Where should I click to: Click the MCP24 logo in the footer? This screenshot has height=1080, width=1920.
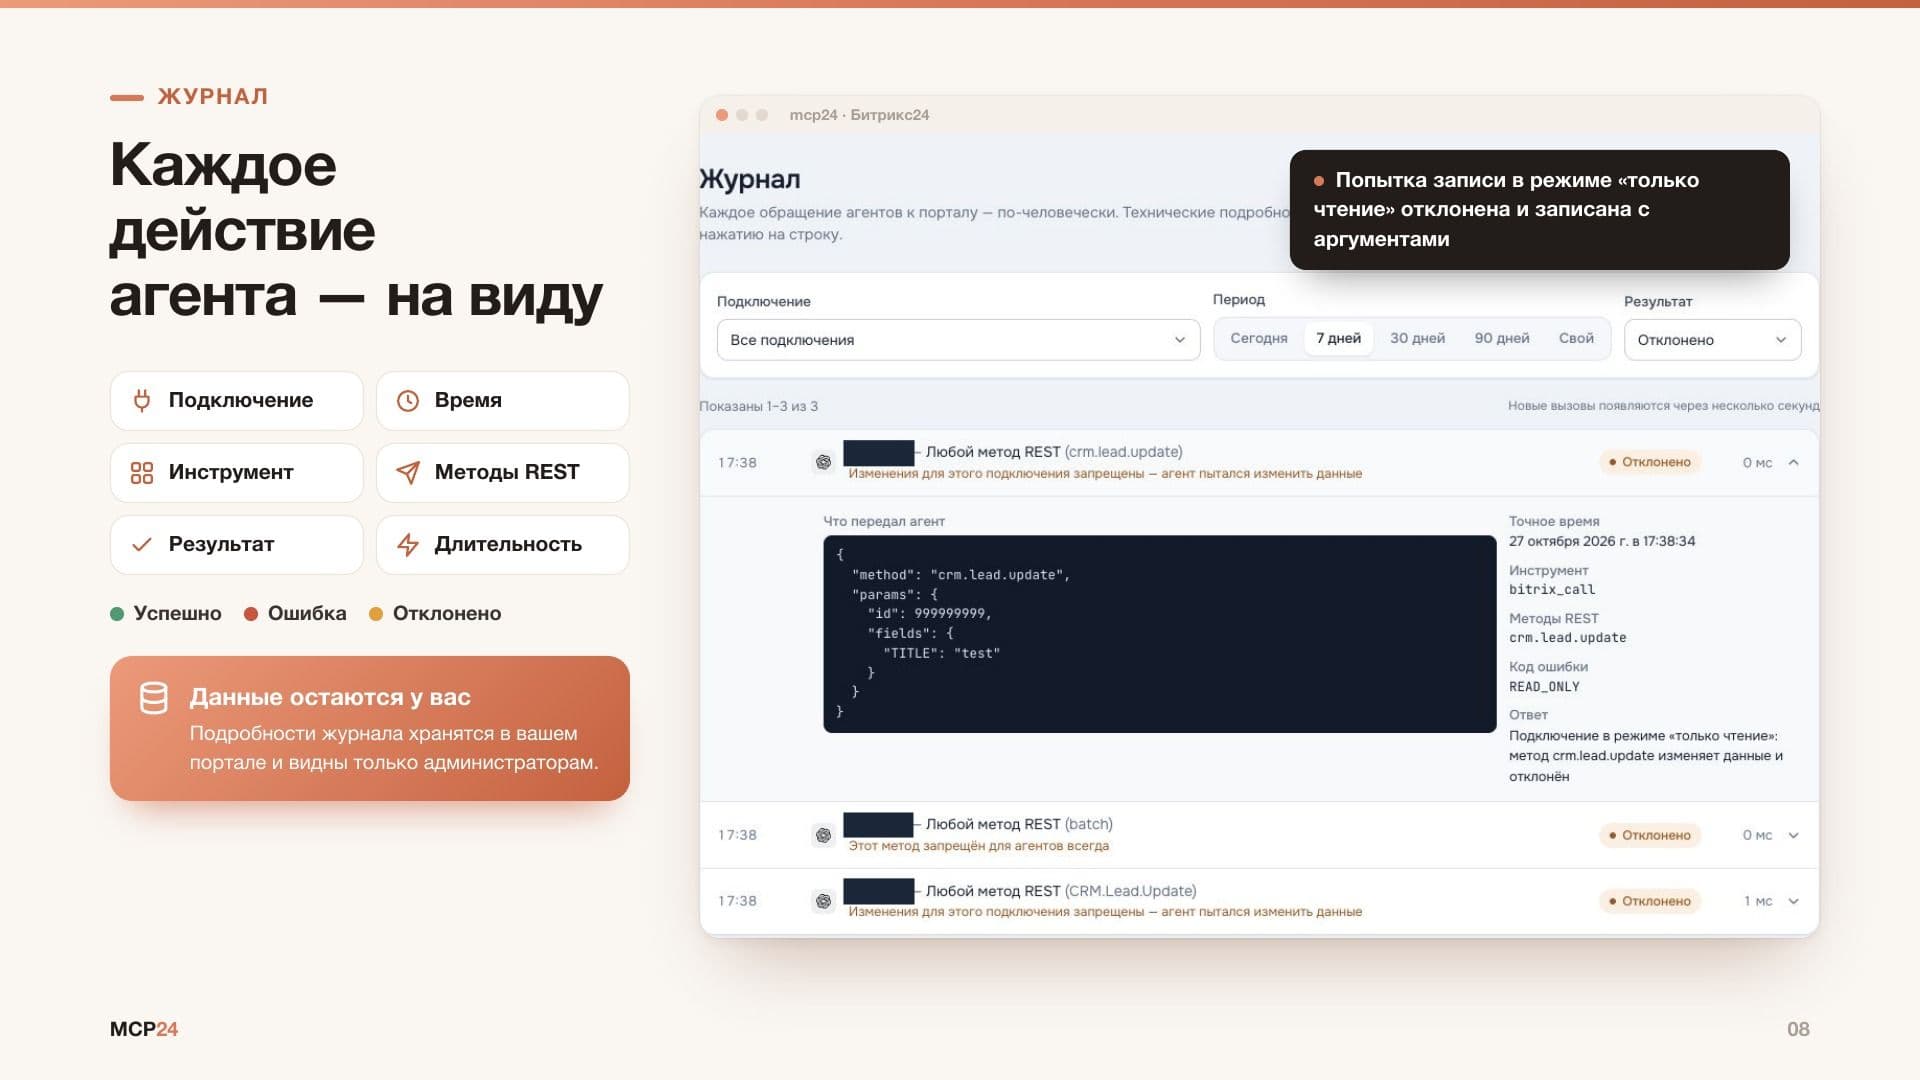coord(144,1029)
